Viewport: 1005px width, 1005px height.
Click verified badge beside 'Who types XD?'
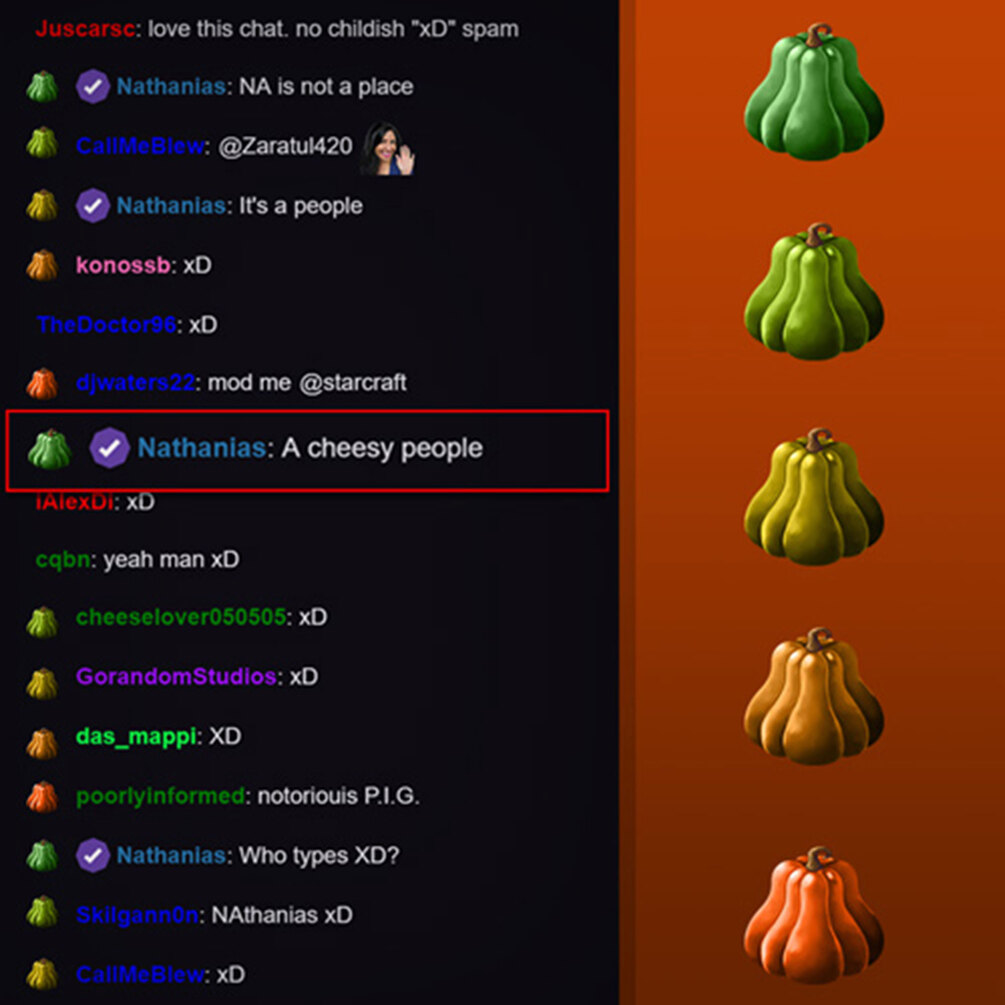(x=92, y=855)
